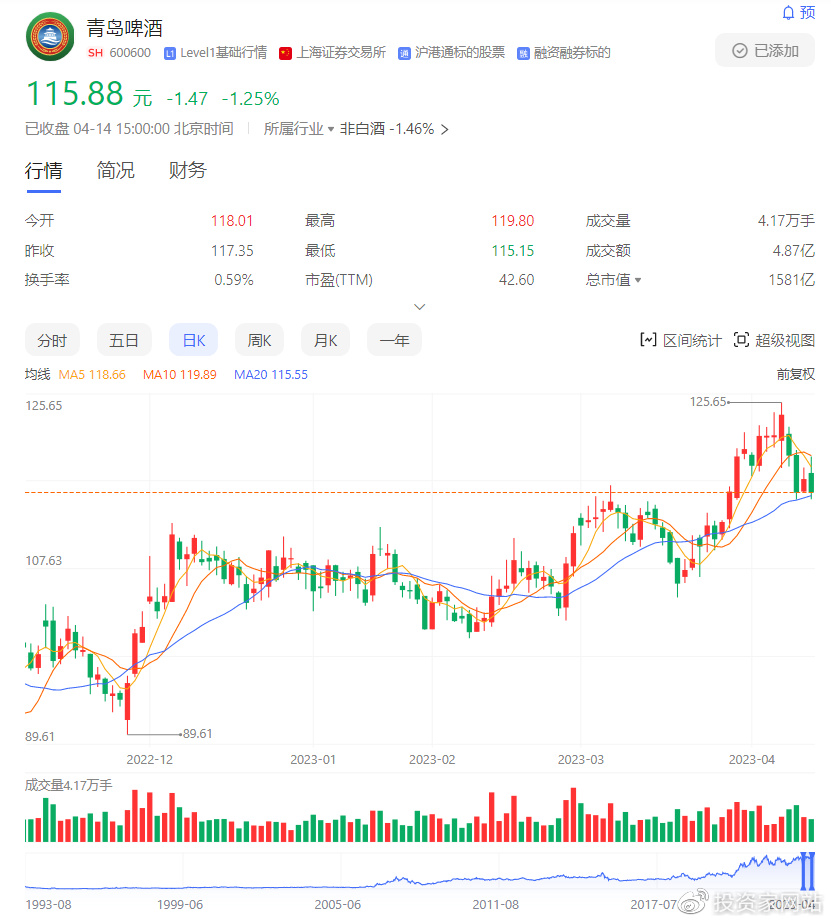Select the 一年 chart period

coord(394,340)
